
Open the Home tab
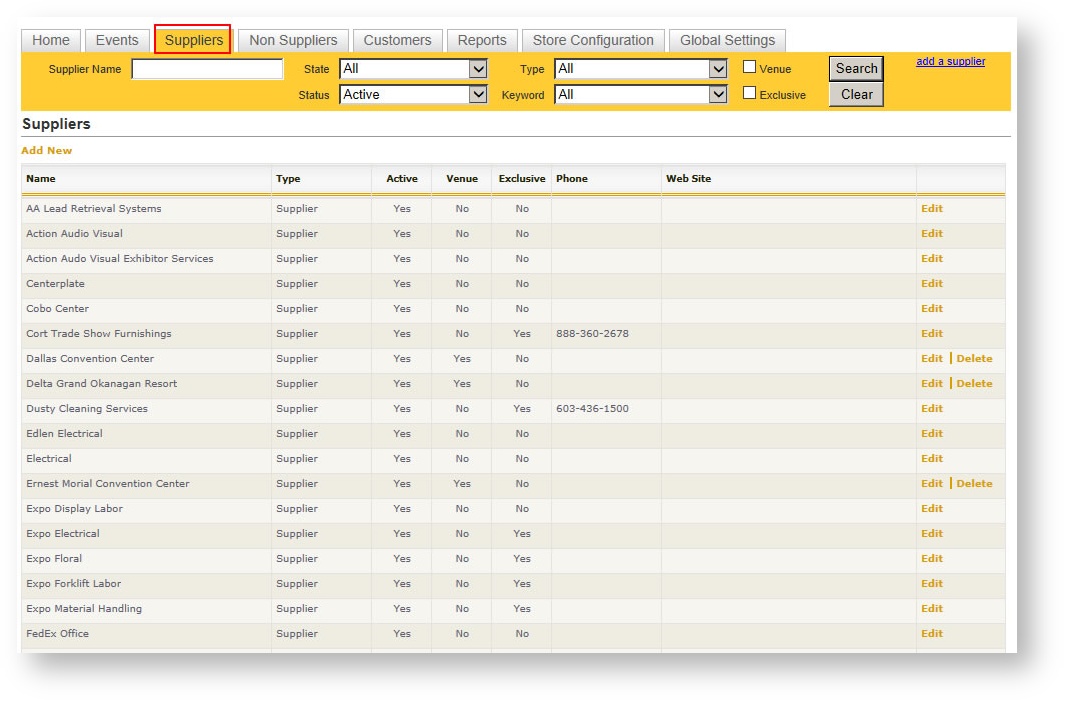tap(51, 40)
